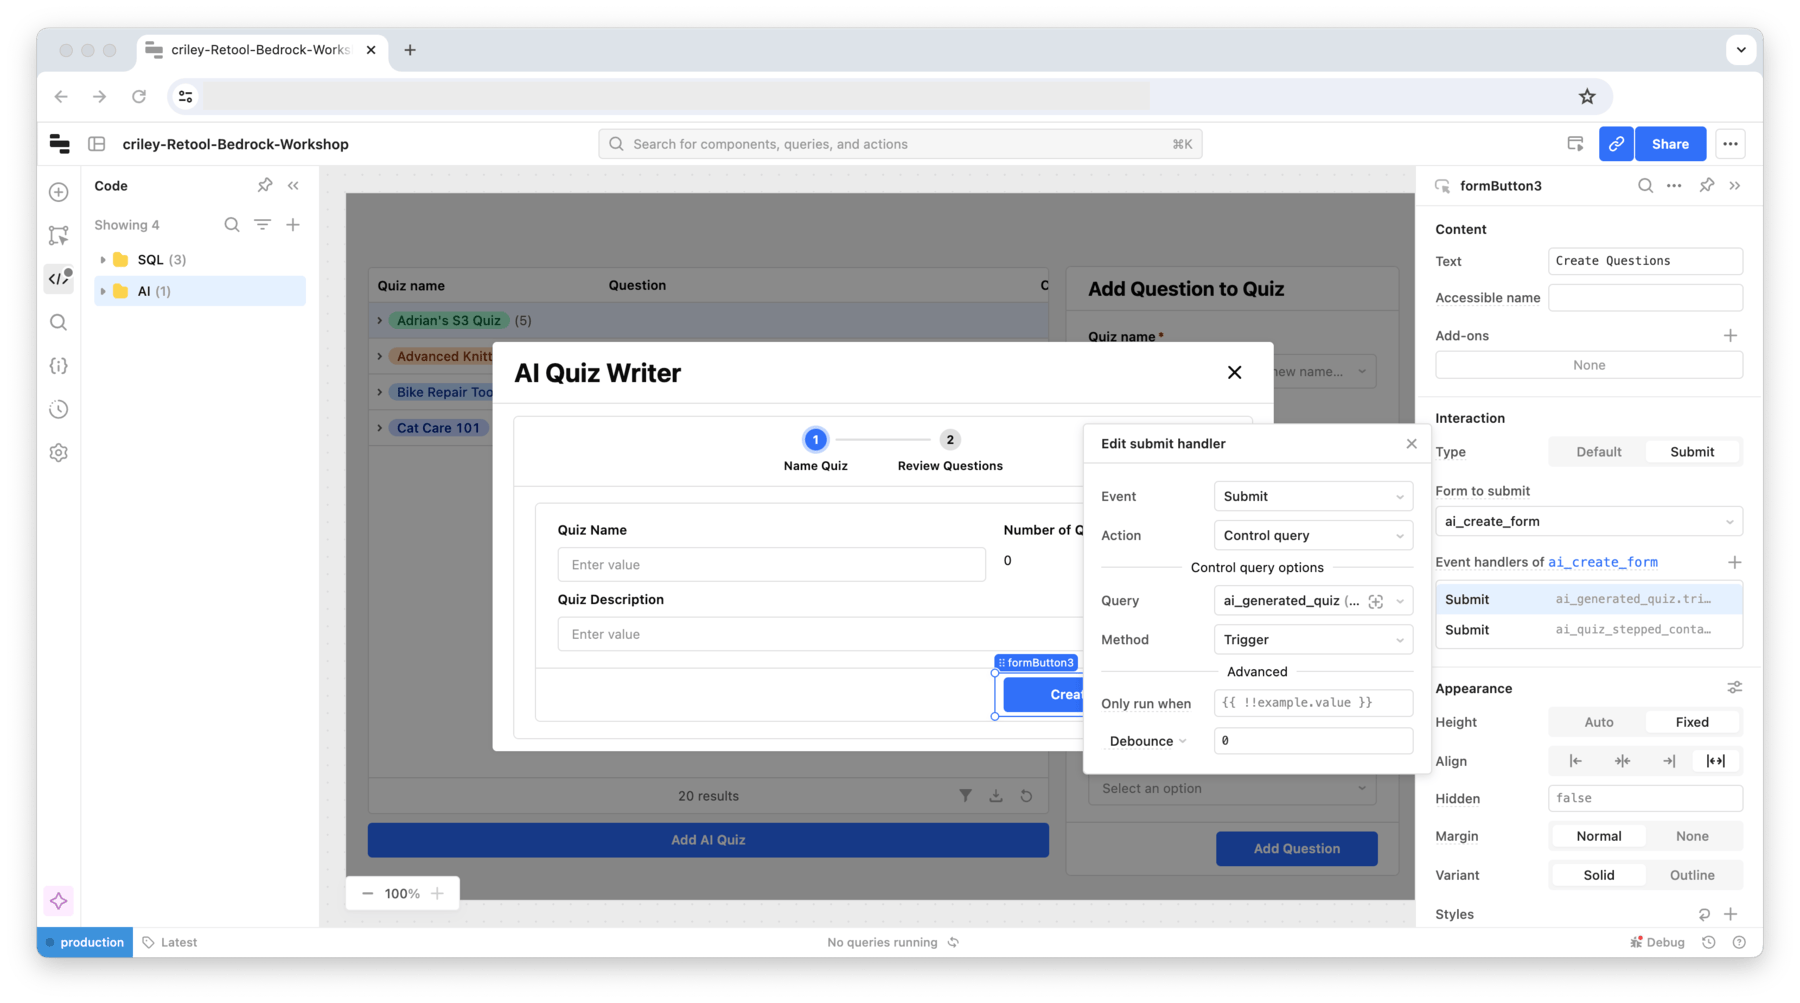Reload the browser page
1800x1003 pixels.
(139, 96)
